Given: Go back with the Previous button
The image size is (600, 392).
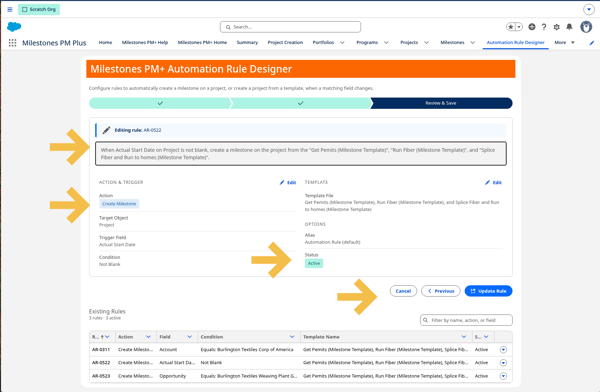Looking at the screenshot, I should click(441, 291).
